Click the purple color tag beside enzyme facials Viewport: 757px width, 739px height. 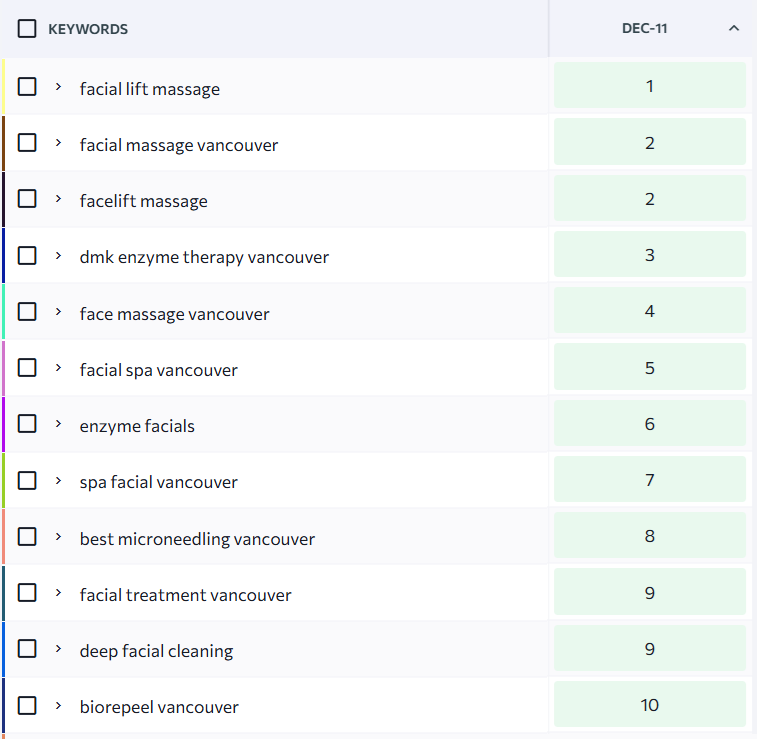click(3, 425)
